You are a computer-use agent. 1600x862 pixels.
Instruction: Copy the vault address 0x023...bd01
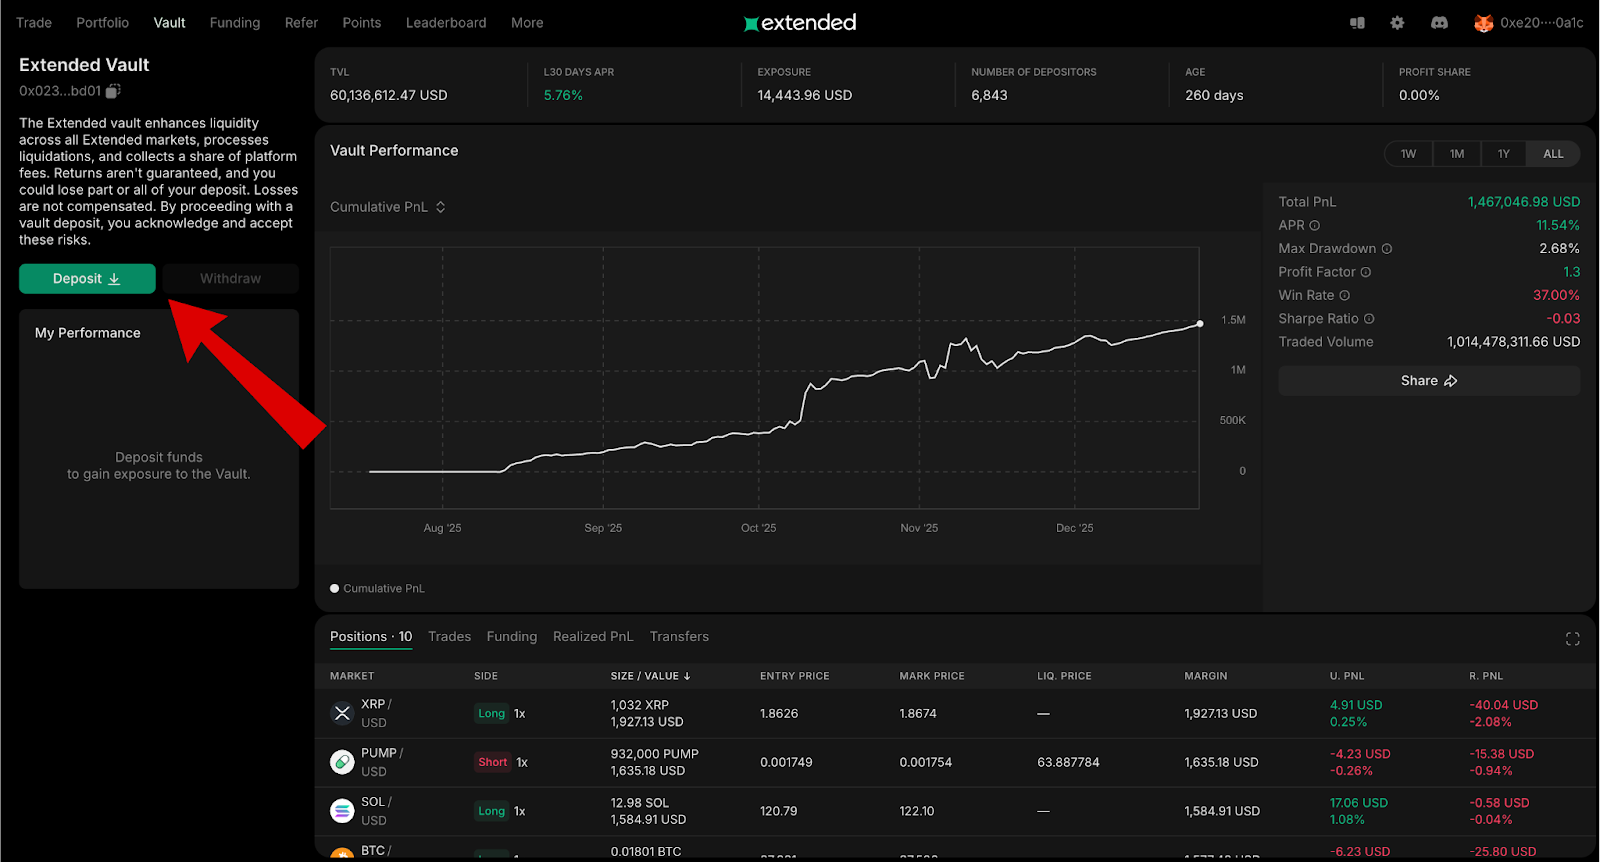click(113, 91)
